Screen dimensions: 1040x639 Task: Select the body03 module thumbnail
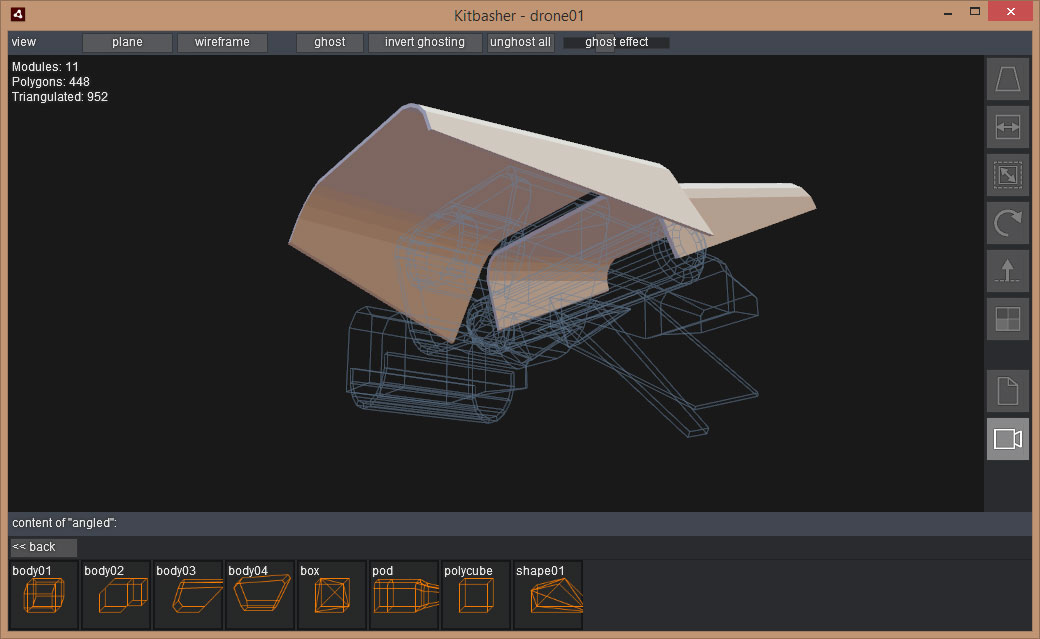[x=188, y=595]
